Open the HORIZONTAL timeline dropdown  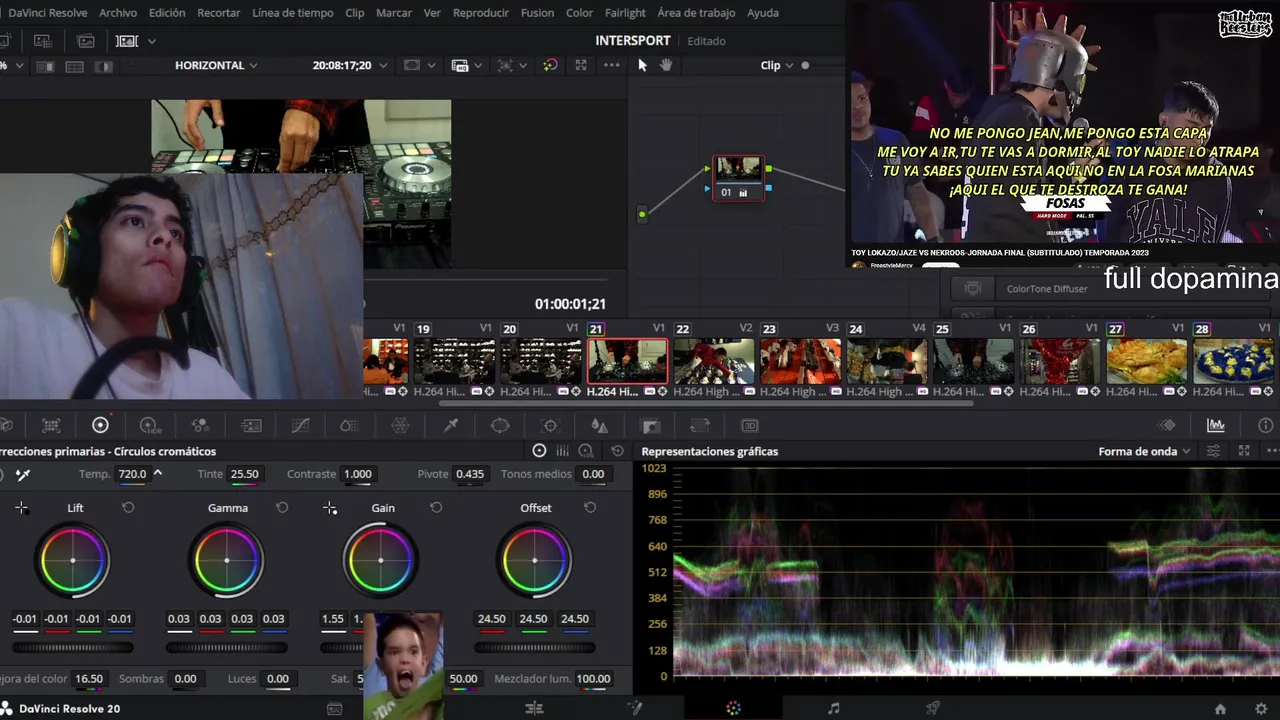coord(216,65)
